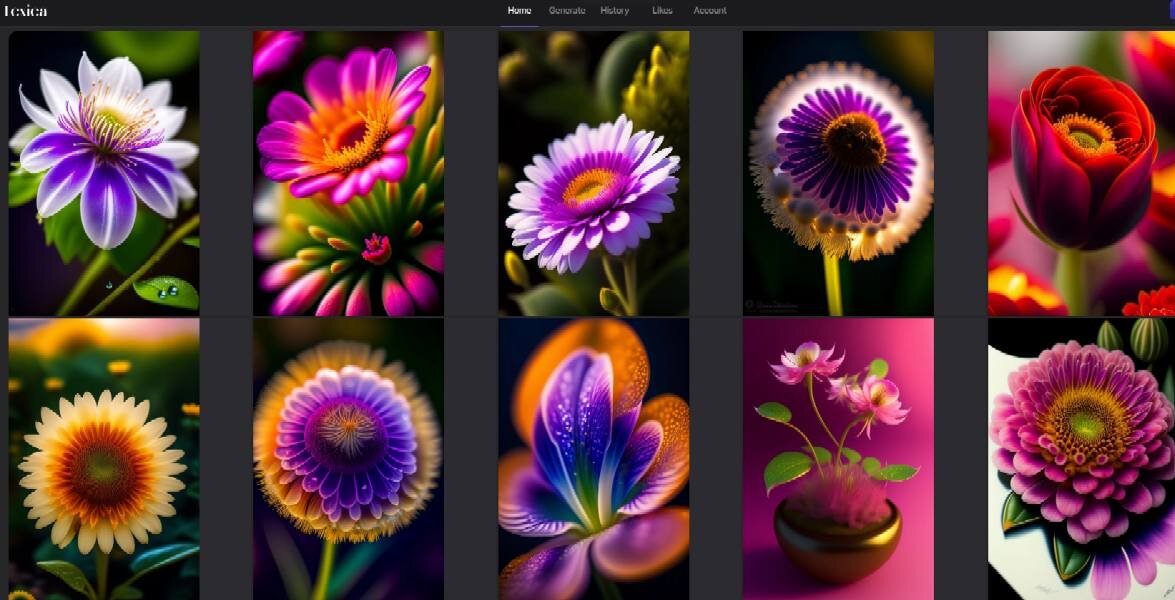Select the pink dahlia illustration
Viewport: 1175px width, 600px height.
pos(1081,459)
